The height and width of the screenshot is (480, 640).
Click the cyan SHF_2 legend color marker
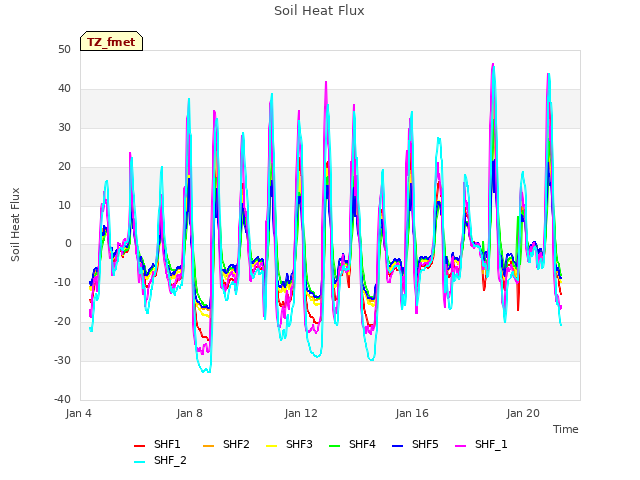pyautogui.click(x=140, y=462)
